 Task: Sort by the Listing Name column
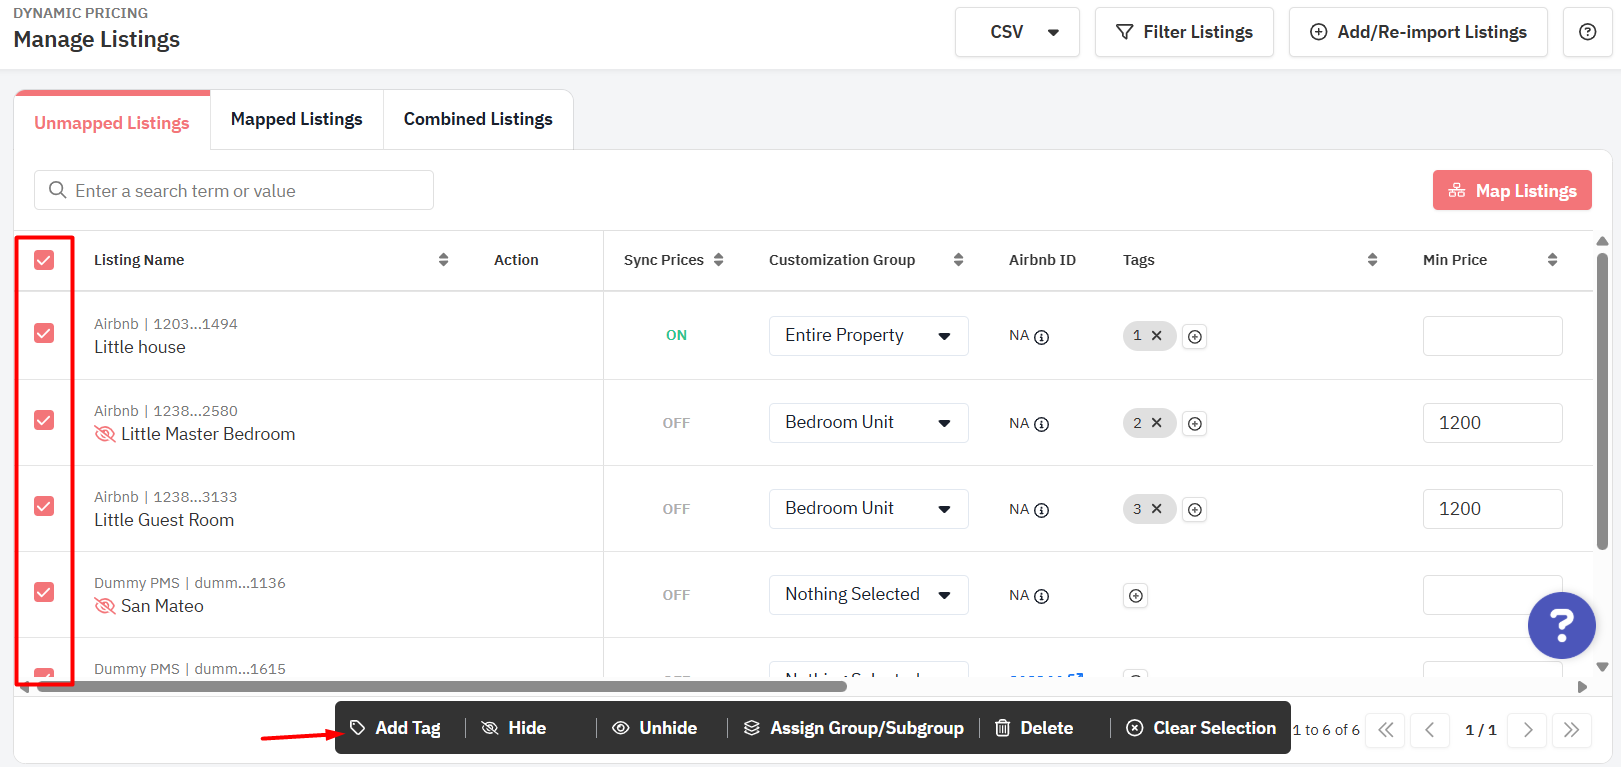pyautogui.click(x=443, y=260)
